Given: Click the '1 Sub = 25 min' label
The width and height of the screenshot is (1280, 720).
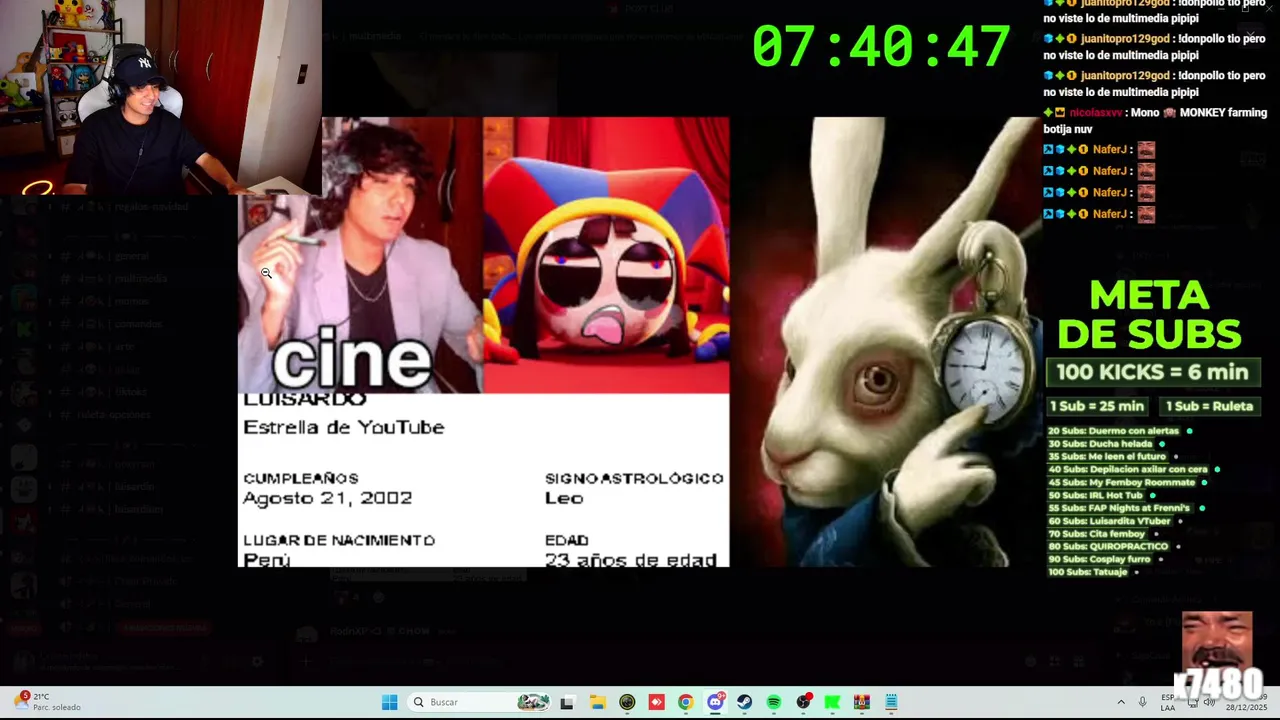Looking at the screenshot, I should point(1096,406).
